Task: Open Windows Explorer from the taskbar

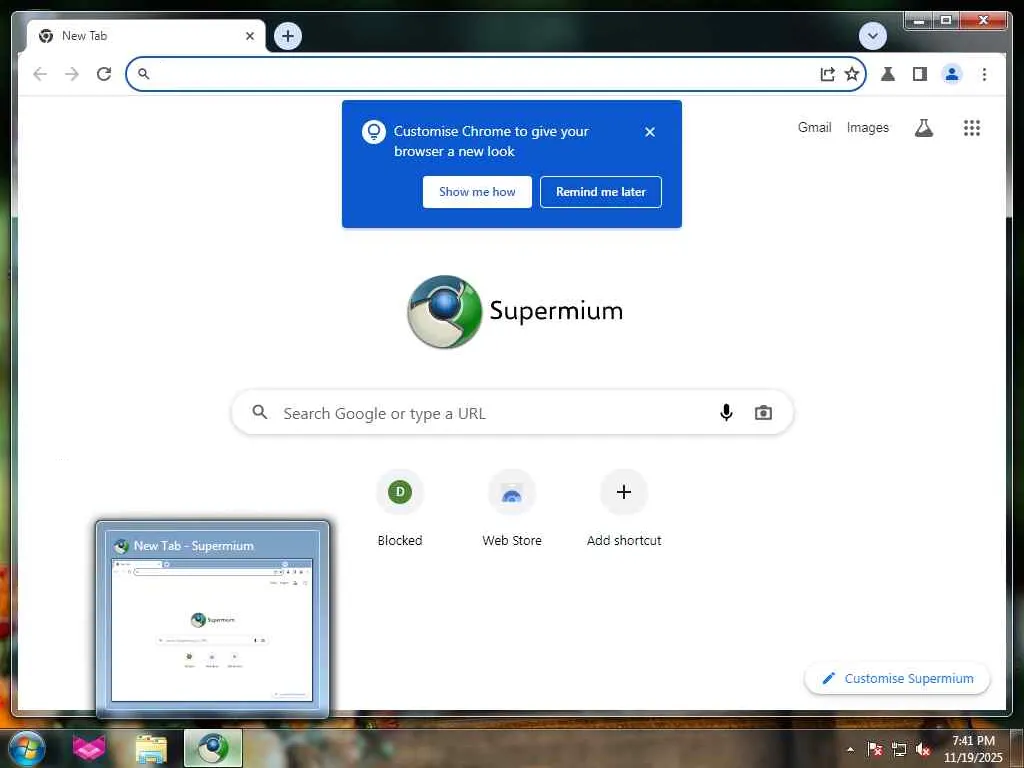Action: click(151, 748)
